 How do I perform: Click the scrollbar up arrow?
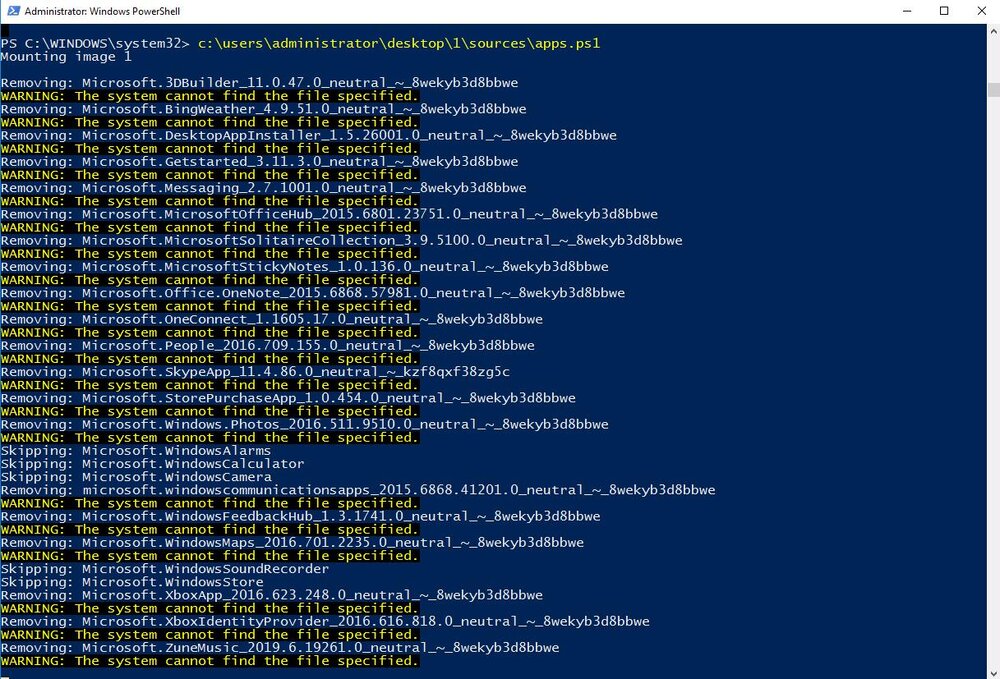pos(994,30)
